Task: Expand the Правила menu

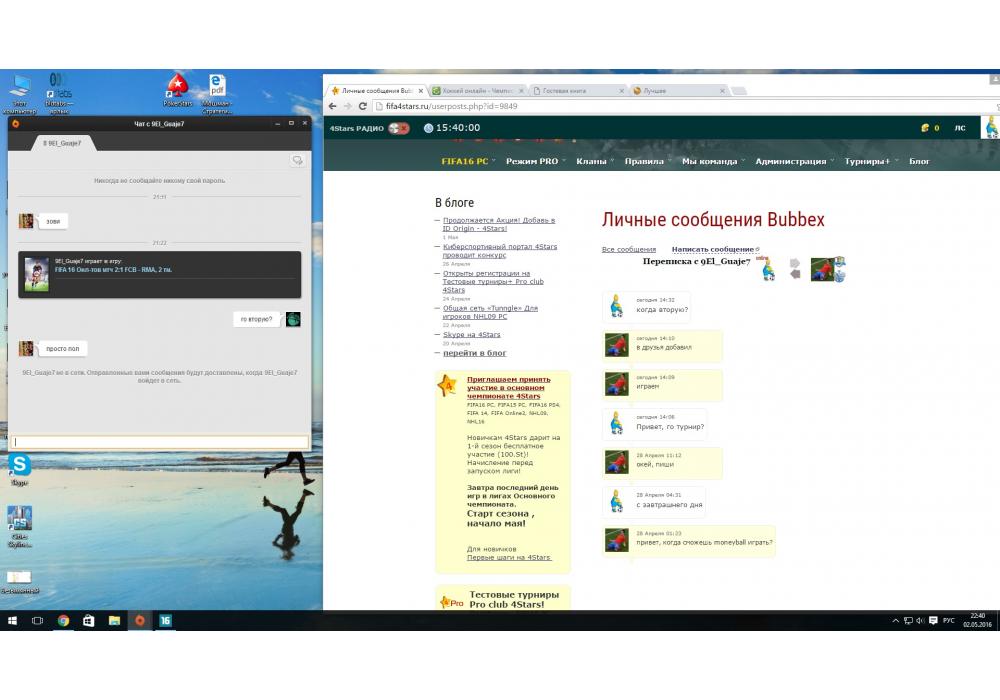Action: pos(645,161)
